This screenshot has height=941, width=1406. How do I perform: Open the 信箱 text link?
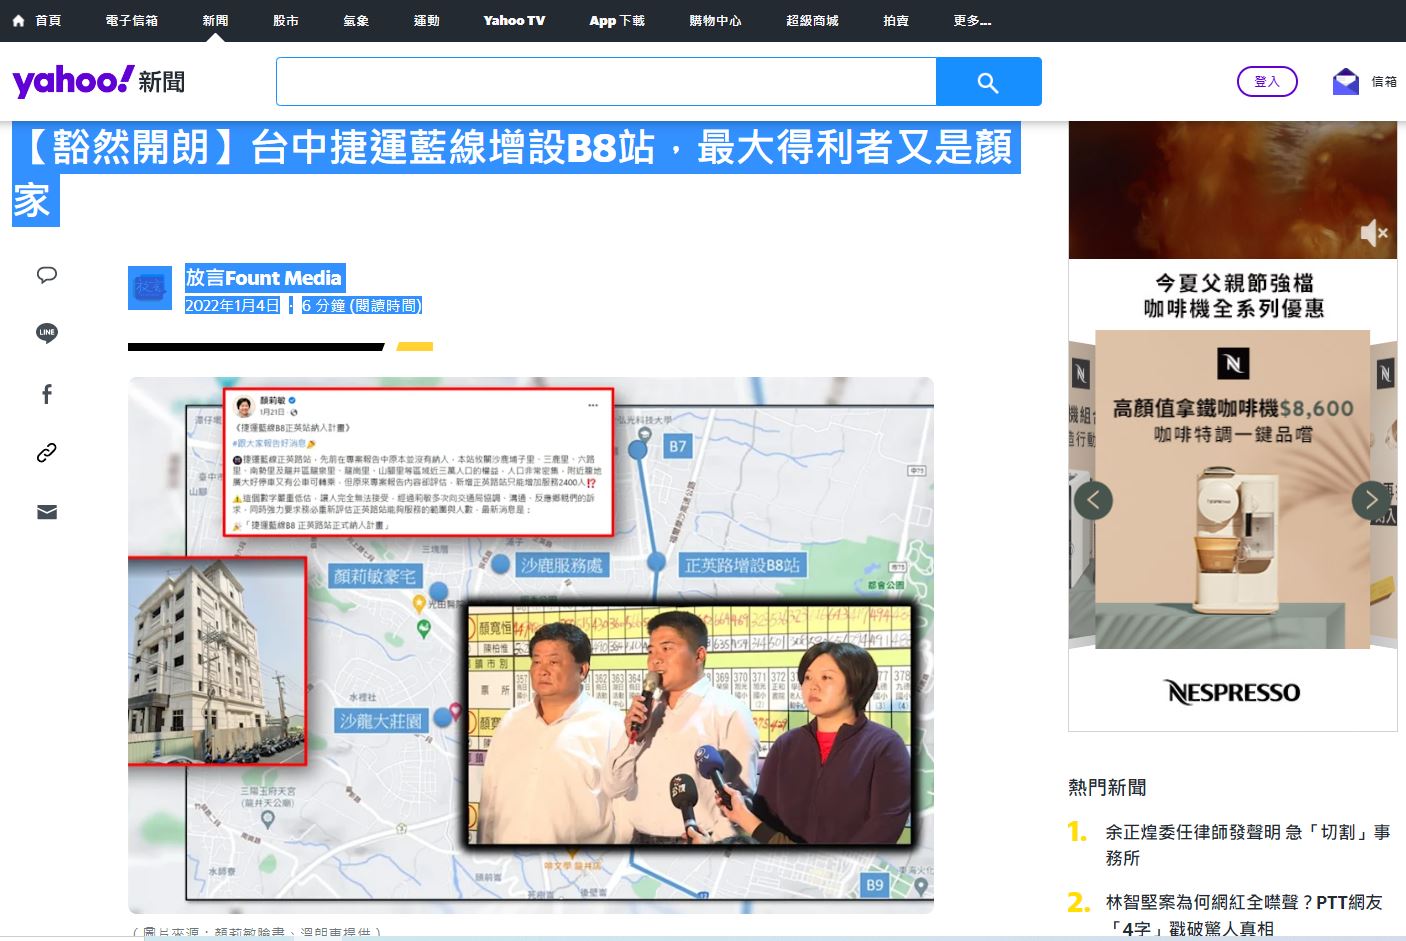click(x=1384, y=82)
